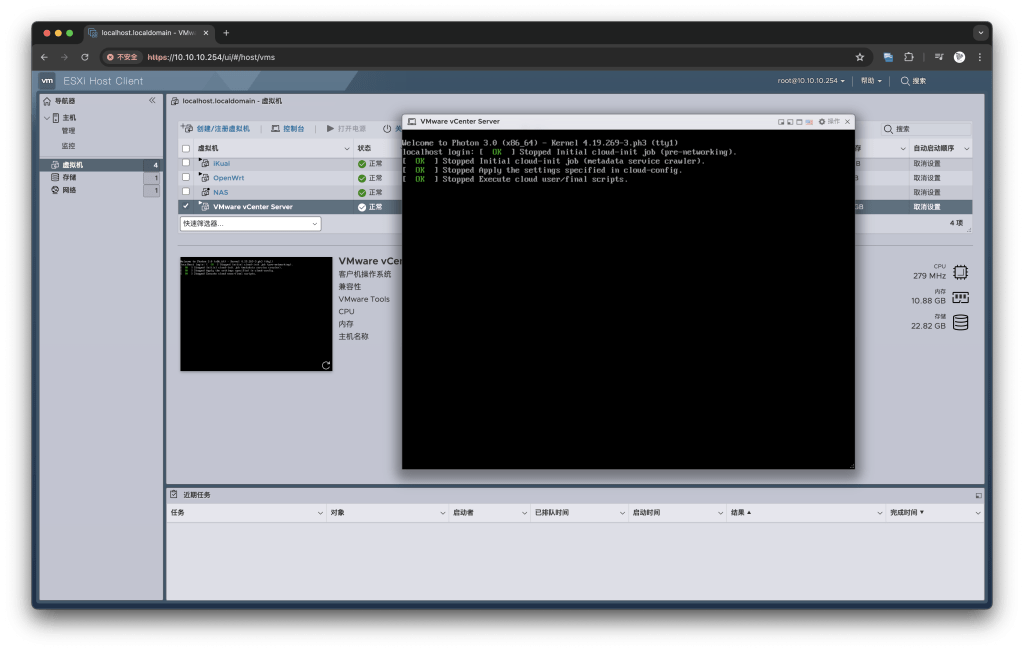The height and width of the screenshot is (651, 1024).
Task: Click the green status icon for OpenWrt
Action: [x=362, y=178]
